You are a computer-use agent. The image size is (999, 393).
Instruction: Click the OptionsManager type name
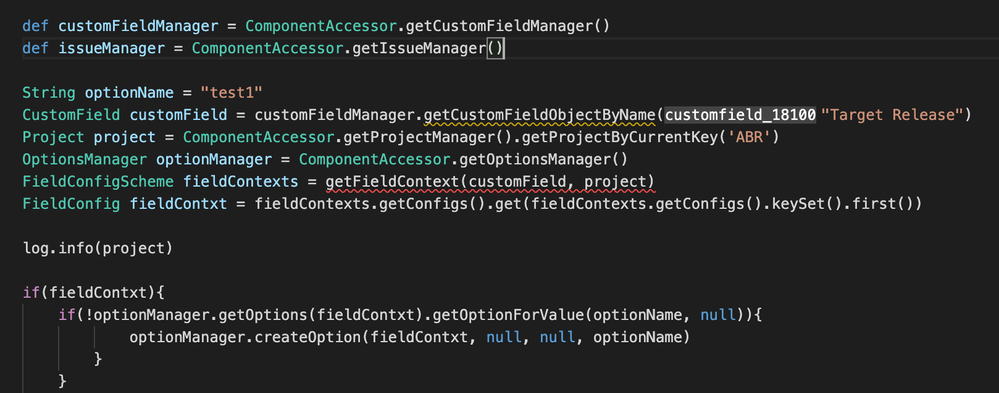pos(85,160)
